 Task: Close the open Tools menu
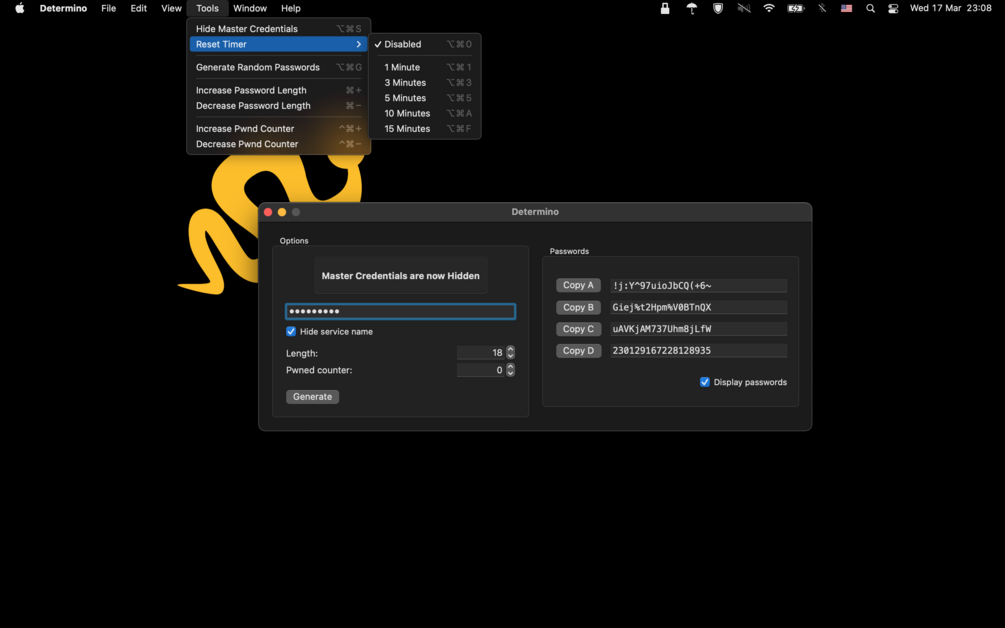(x=207, y=8)
